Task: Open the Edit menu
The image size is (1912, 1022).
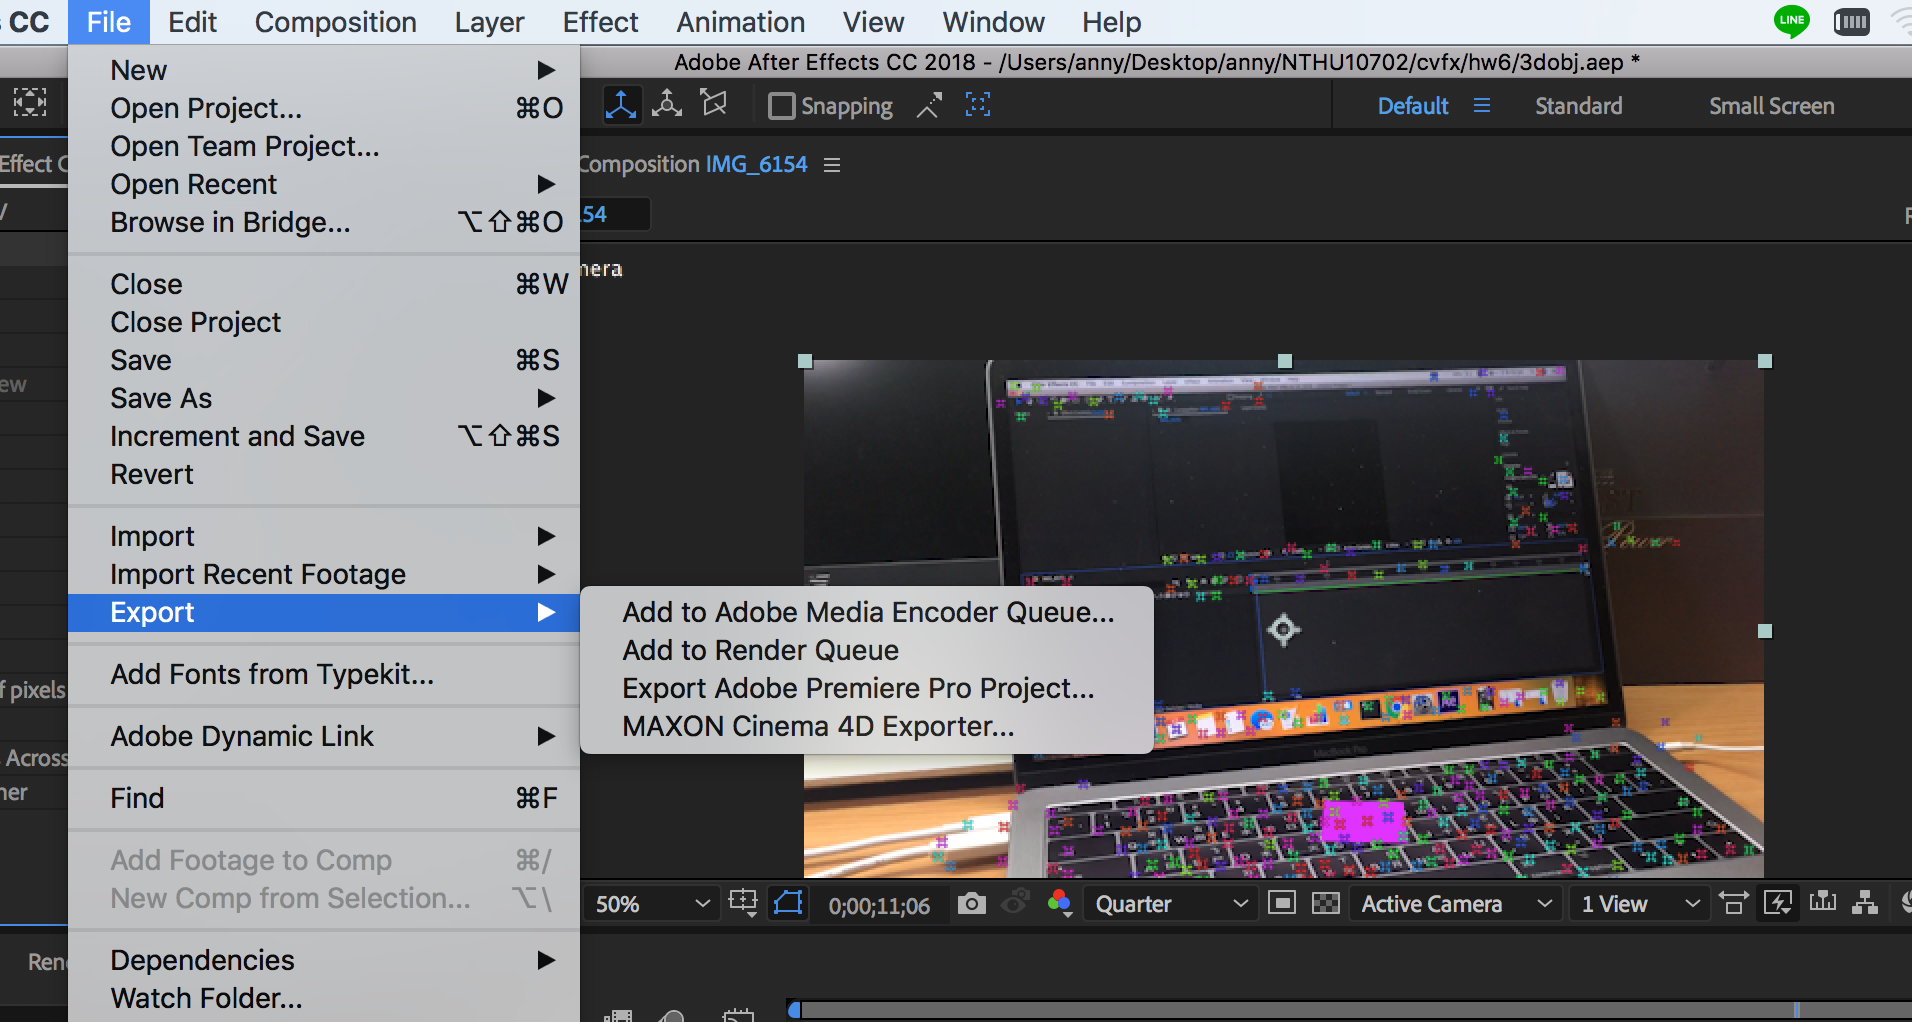Action: (x=192, y=22)
